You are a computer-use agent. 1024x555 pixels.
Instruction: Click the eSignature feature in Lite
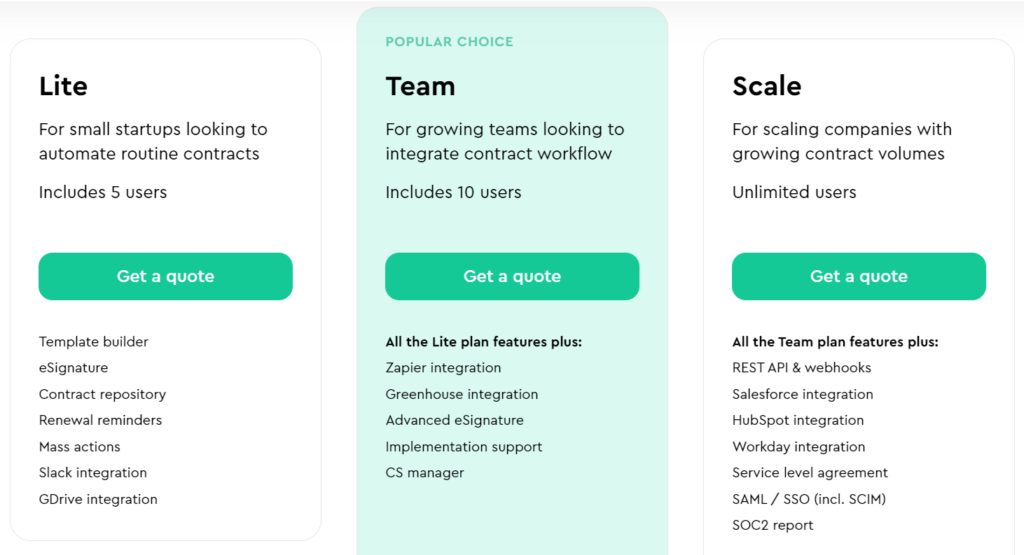73,368
